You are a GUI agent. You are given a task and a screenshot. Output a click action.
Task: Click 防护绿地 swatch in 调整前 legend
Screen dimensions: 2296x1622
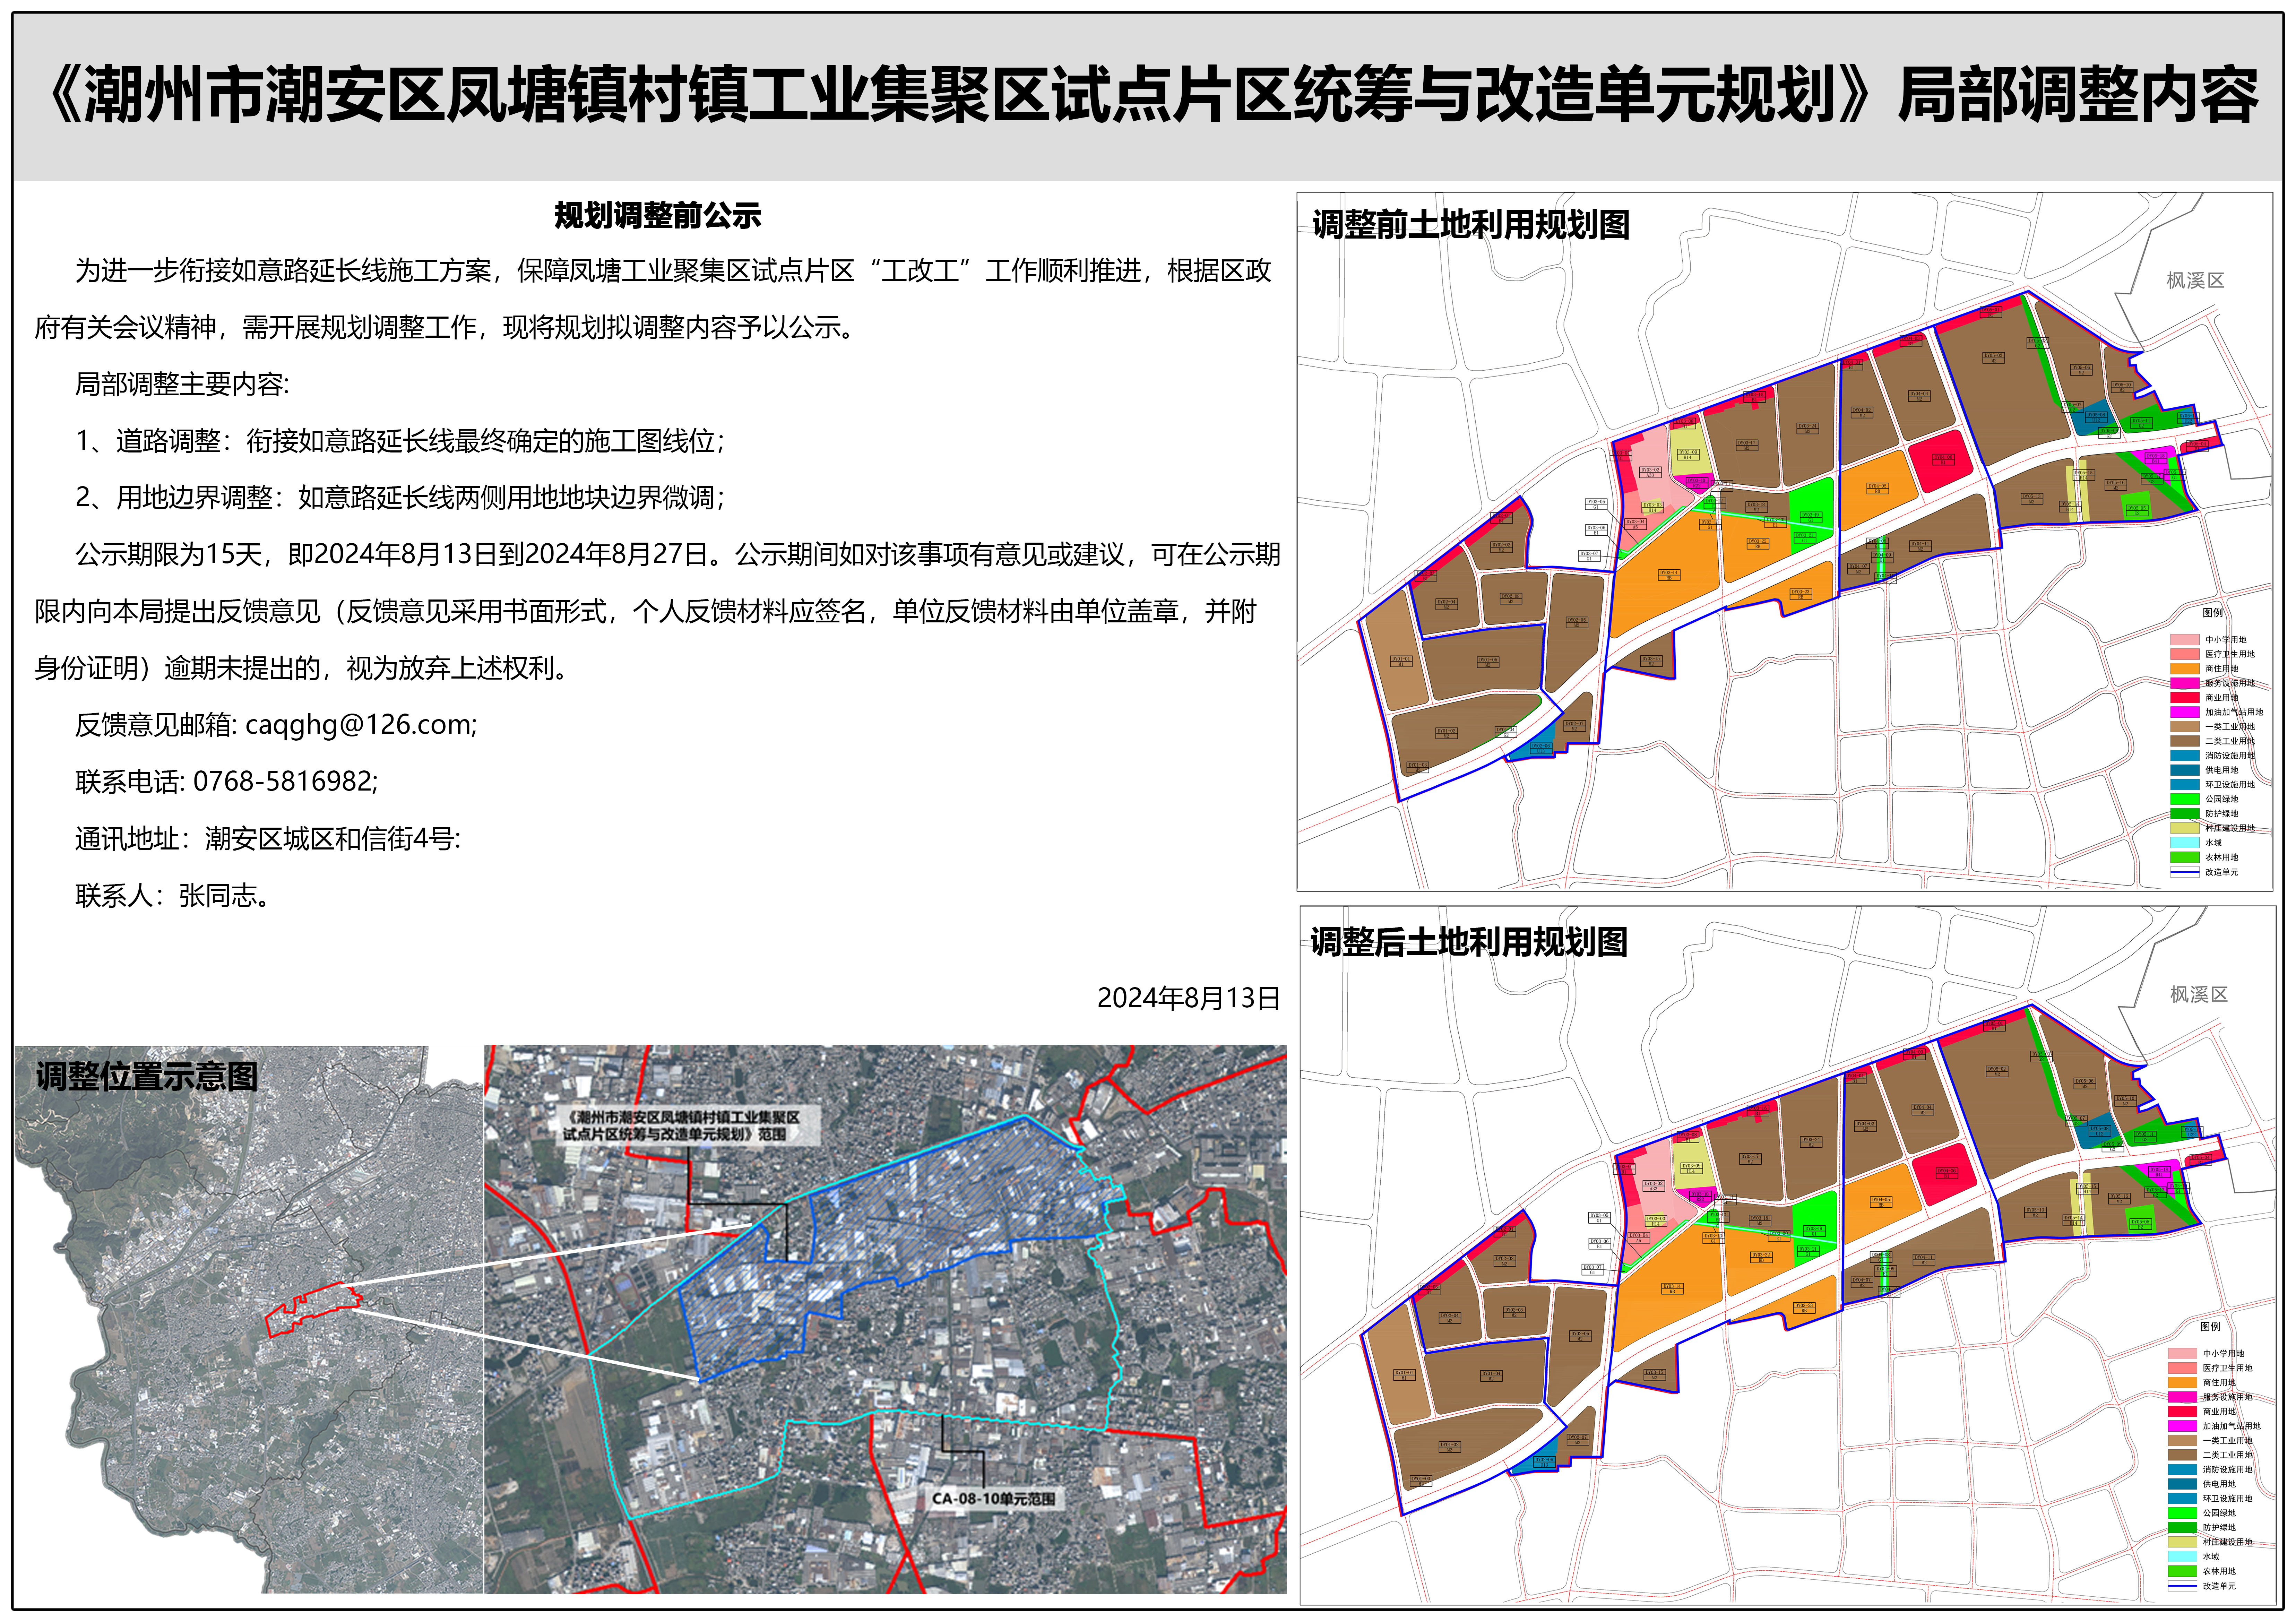(x=2185, y=814)
